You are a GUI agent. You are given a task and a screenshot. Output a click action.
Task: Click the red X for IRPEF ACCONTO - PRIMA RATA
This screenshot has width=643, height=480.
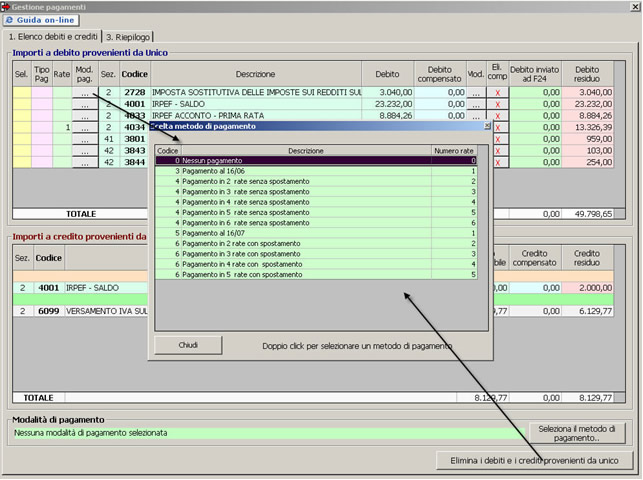point(497,116)
